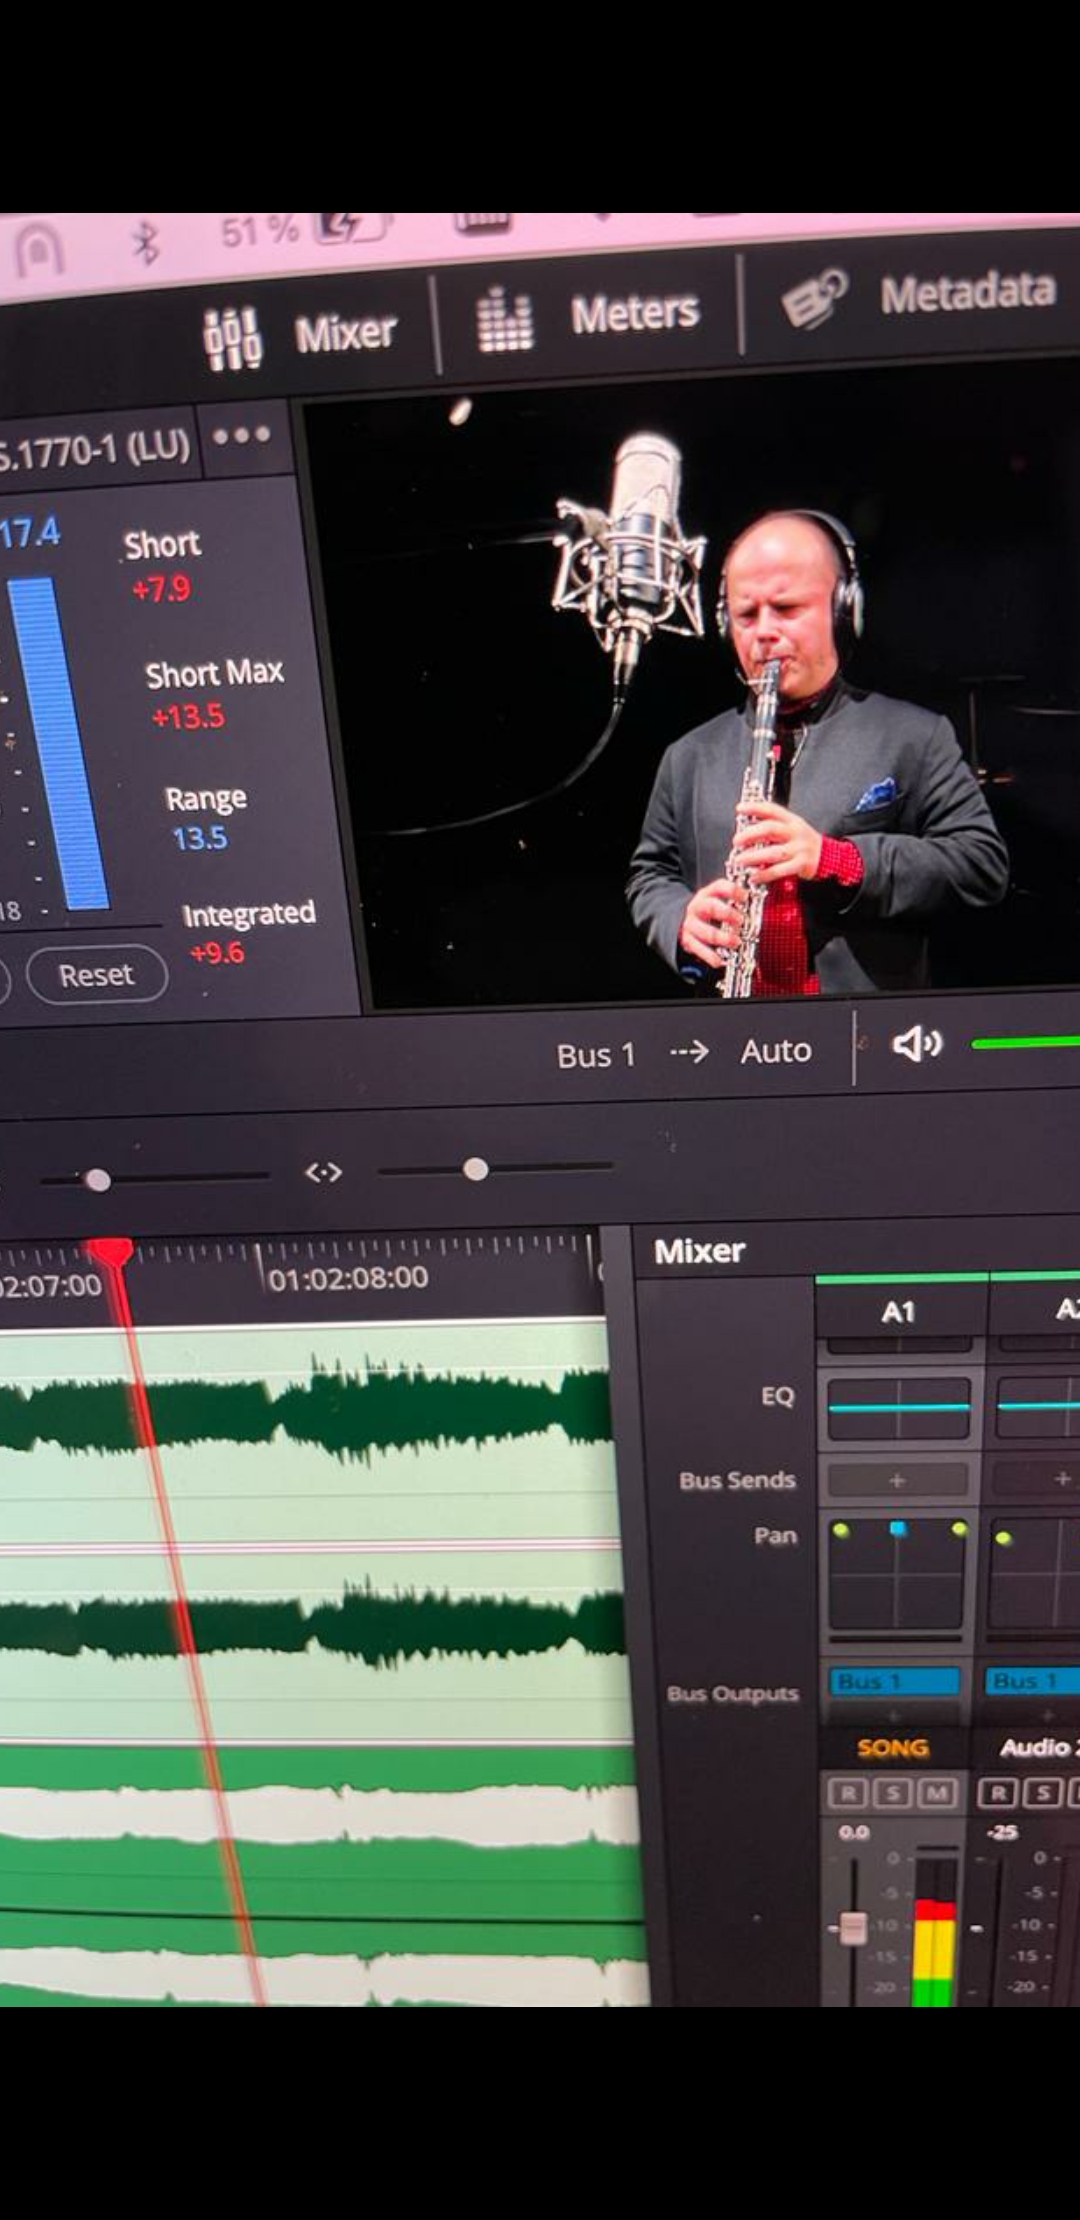
Task: Click the ruler at 01:02:08:00
Action: (x=348, y=1279)
